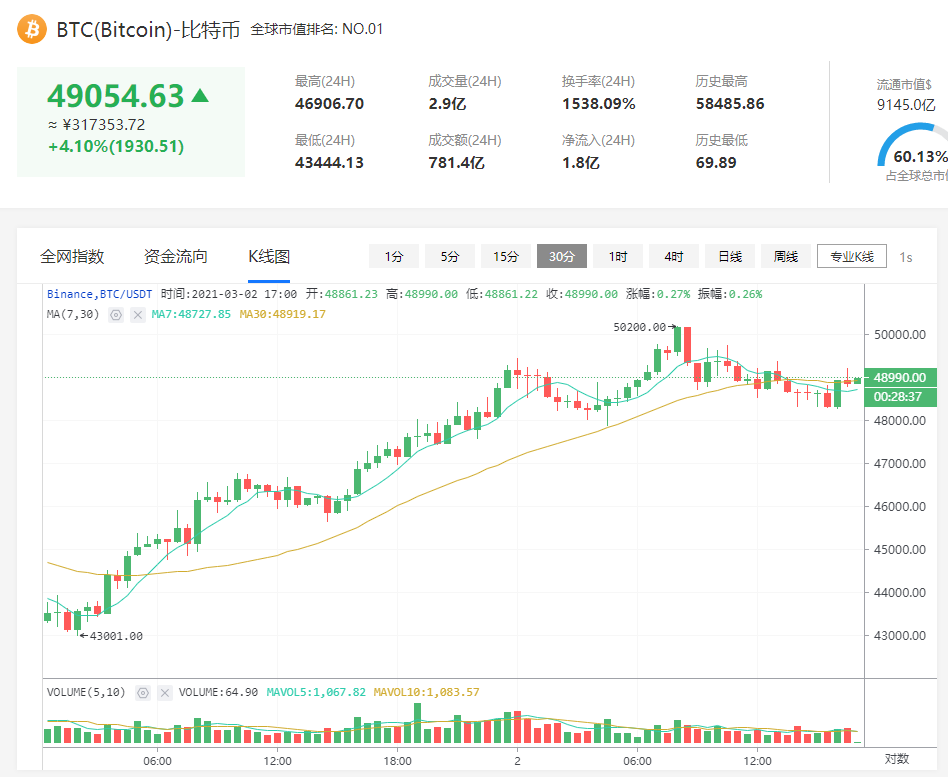
Task: Select the 1时 interval option
Action: [x=617, y=256]
